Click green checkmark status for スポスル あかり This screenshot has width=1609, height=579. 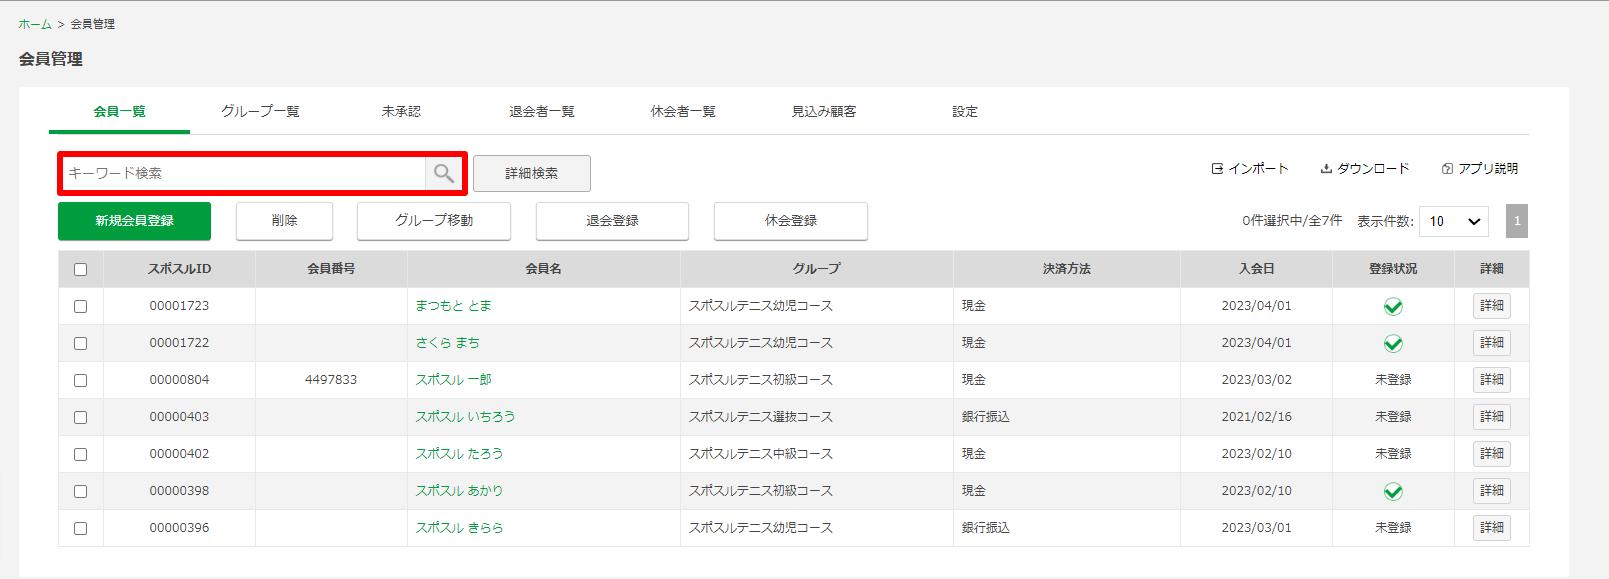tap(1393, 491)
